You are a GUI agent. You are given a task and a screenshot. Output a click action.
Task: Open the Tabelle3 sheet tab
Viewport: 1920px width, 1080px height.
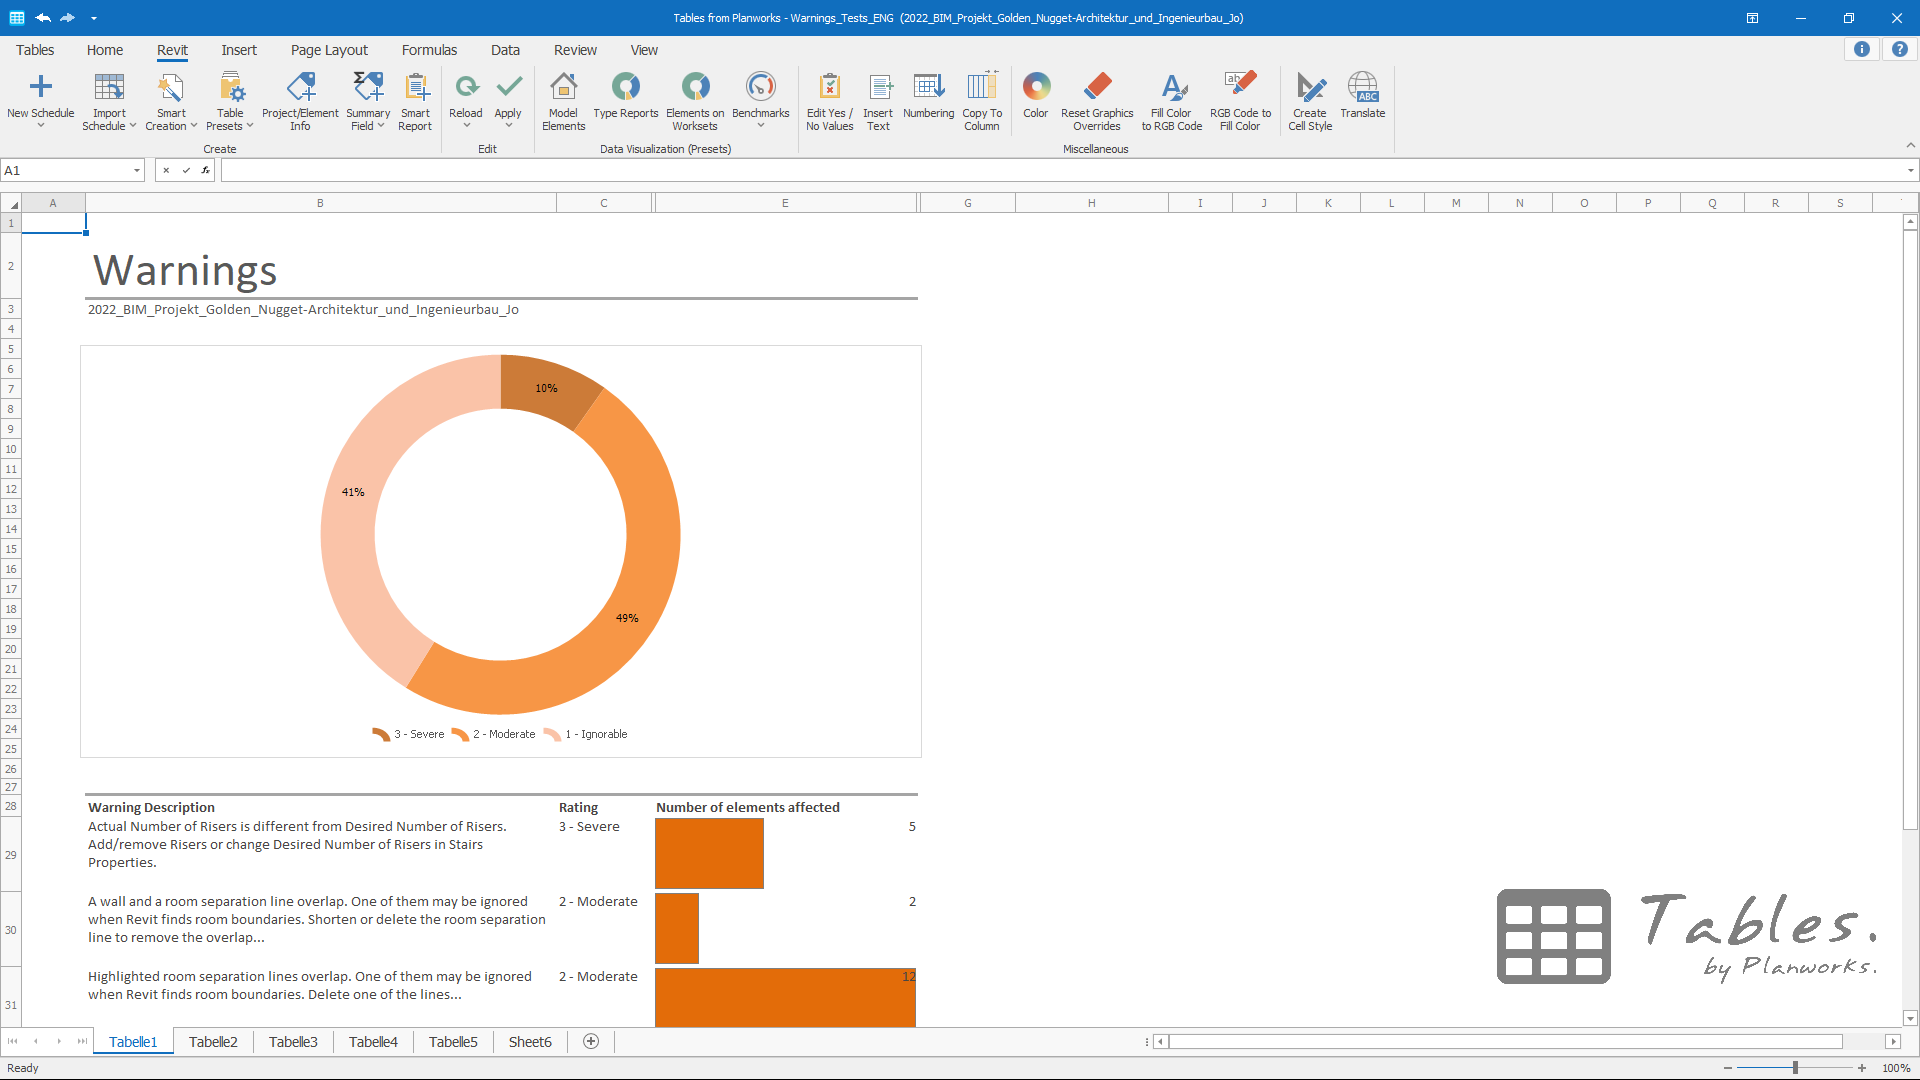293,1042
